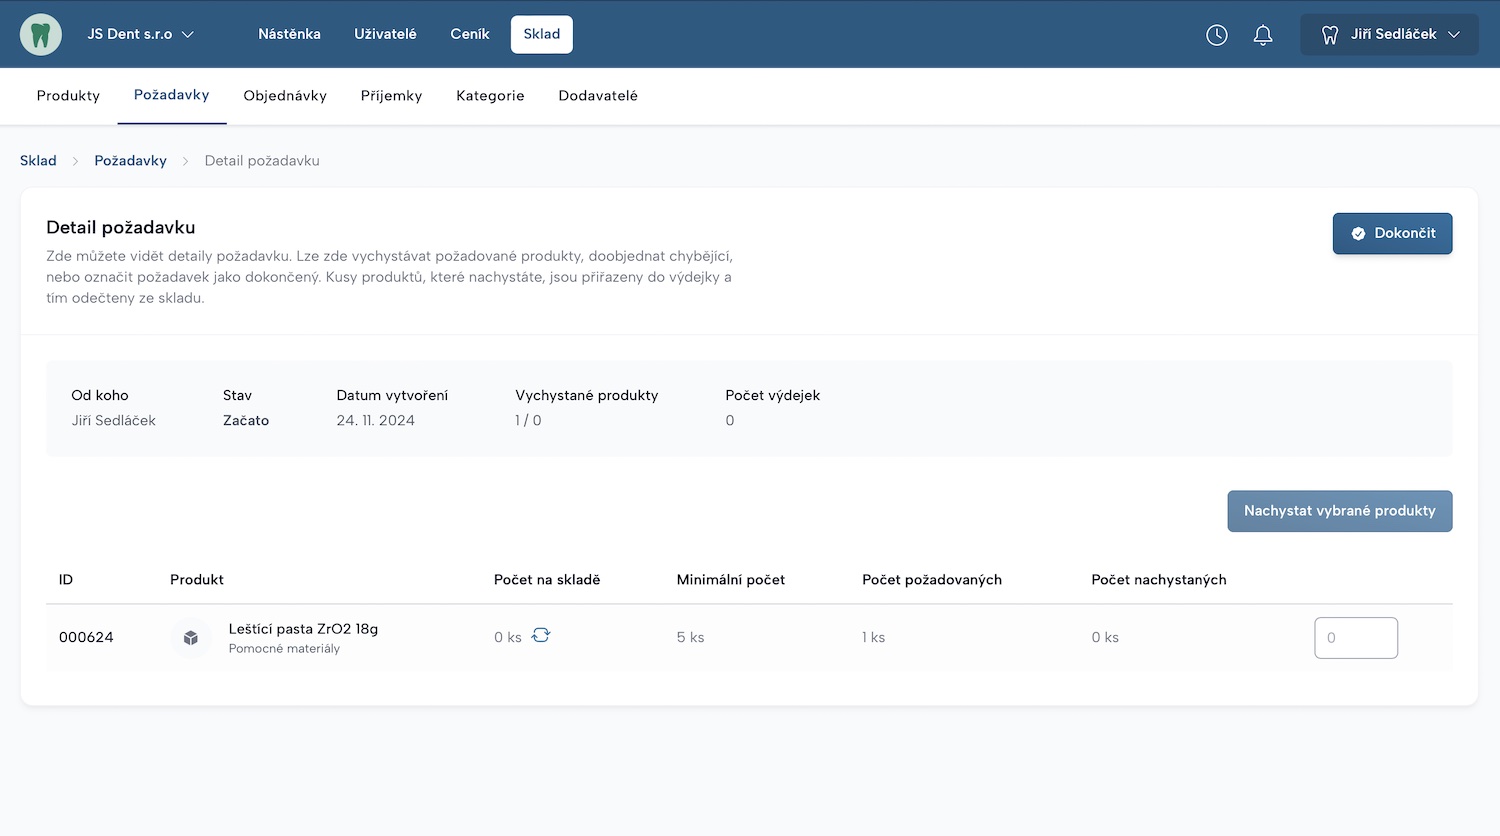Image resolution: width=1500 pixels, height=836 pixels.
Task: Click the Vychystané produkty value 1 / 0
Action: (528, 421)
